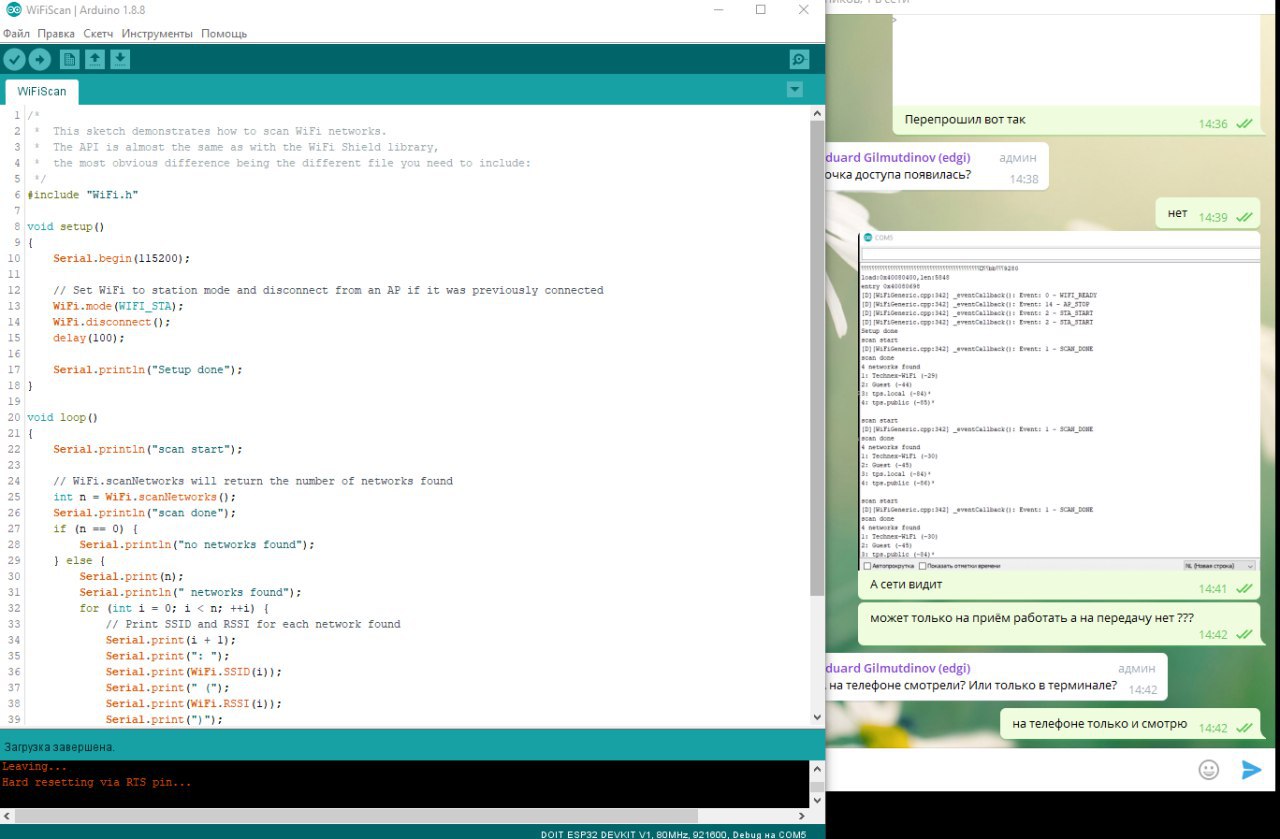Save the sketch with the down-arrow icon
This screenshot has width=1280, height=839.
coord(120,60)
